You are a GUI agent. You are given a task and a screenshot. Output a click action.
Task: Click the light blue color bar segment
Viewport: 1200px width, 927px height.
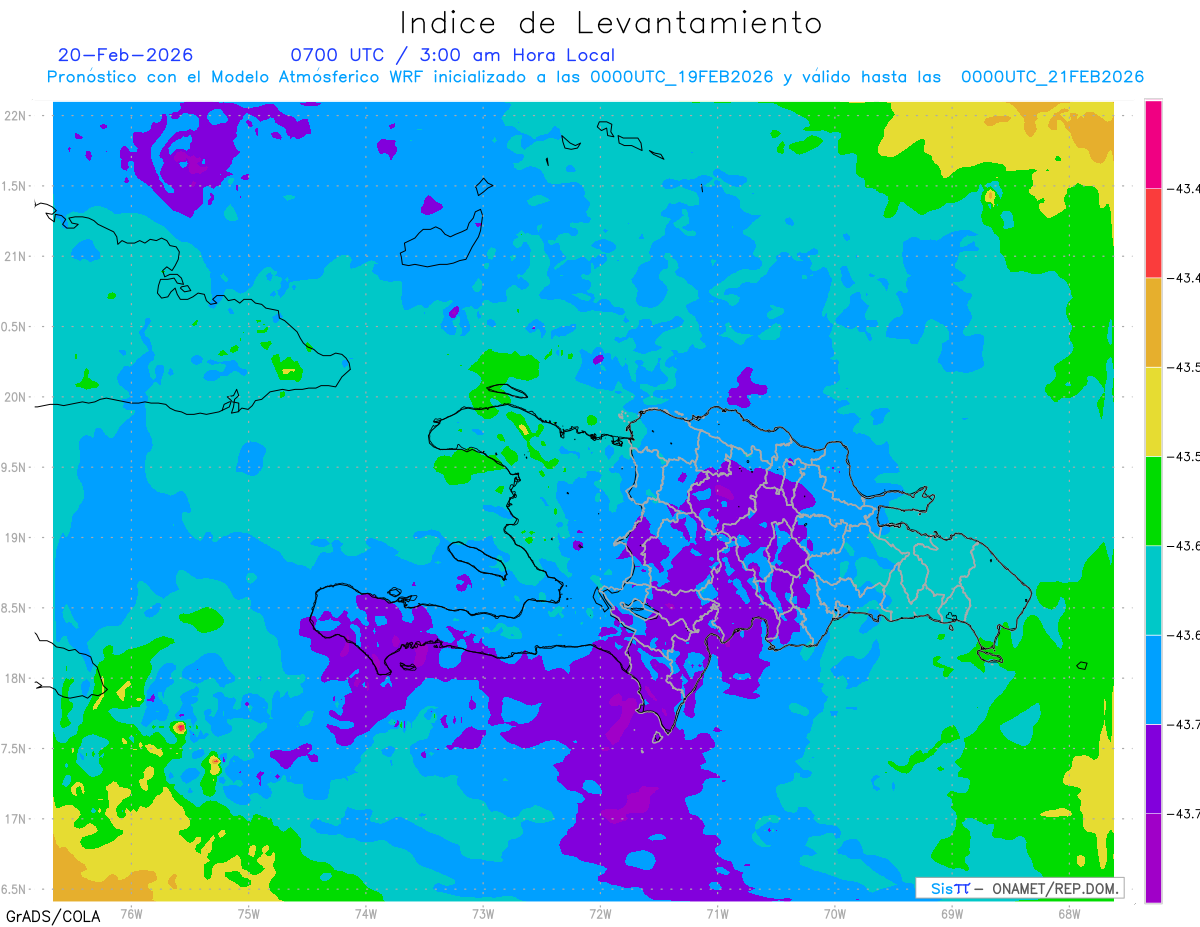pos(1153,679)
